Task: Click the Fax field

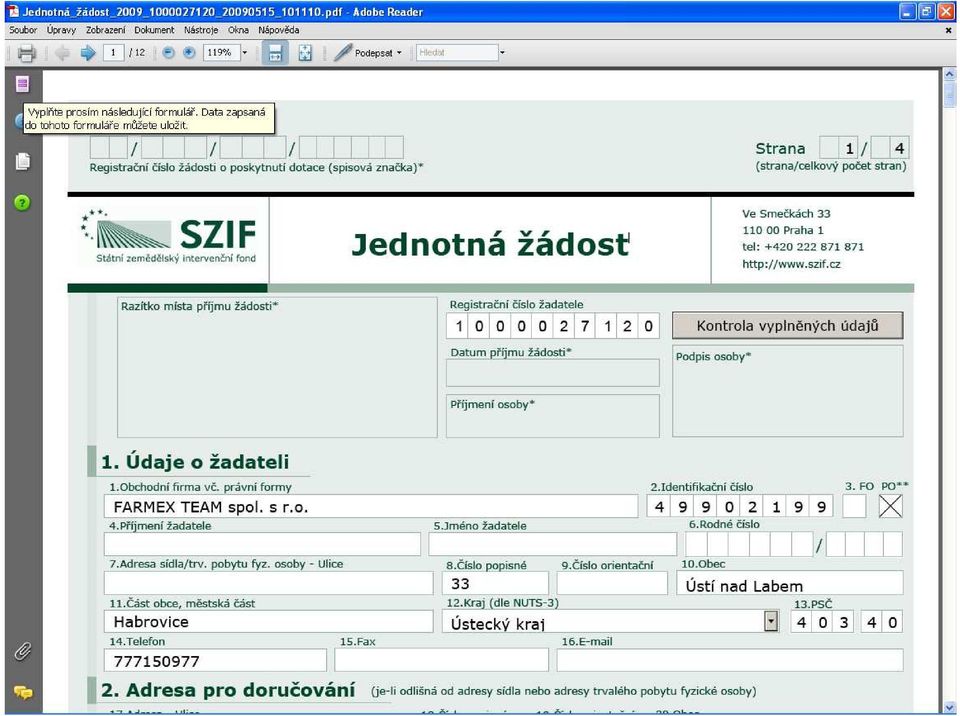Action: click(x=441, y=660)
